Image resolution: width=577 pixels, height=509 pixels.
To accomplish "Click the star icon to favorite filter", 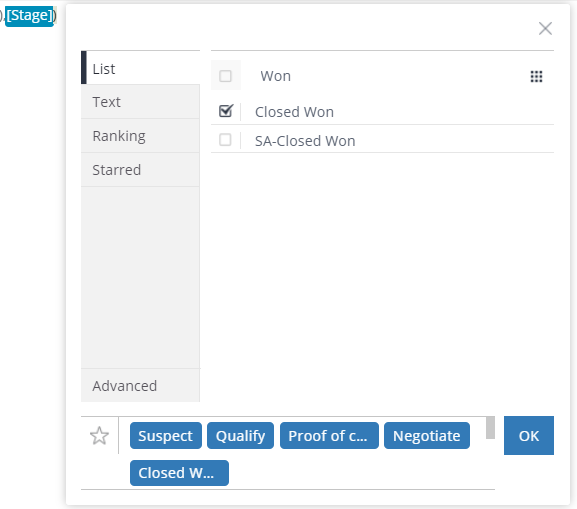I will [99, 436].
